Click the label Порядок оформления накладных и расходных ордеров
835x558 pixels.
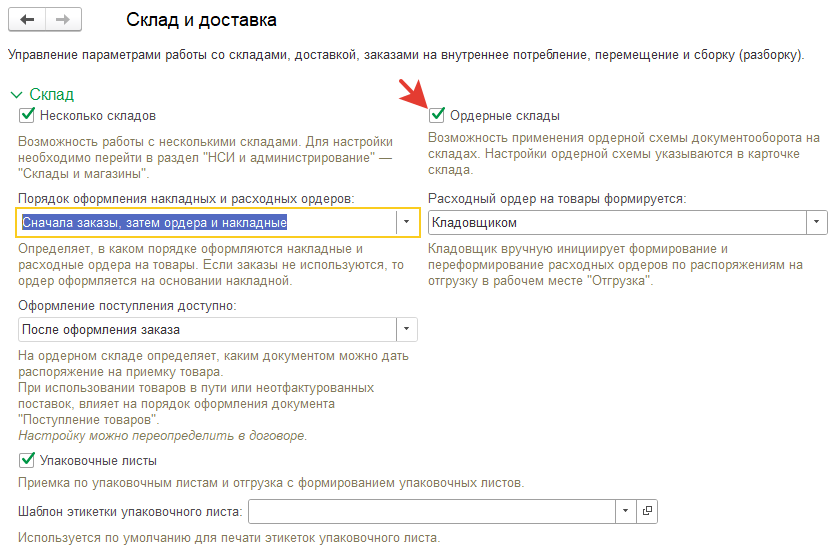[x=186, y=199]
